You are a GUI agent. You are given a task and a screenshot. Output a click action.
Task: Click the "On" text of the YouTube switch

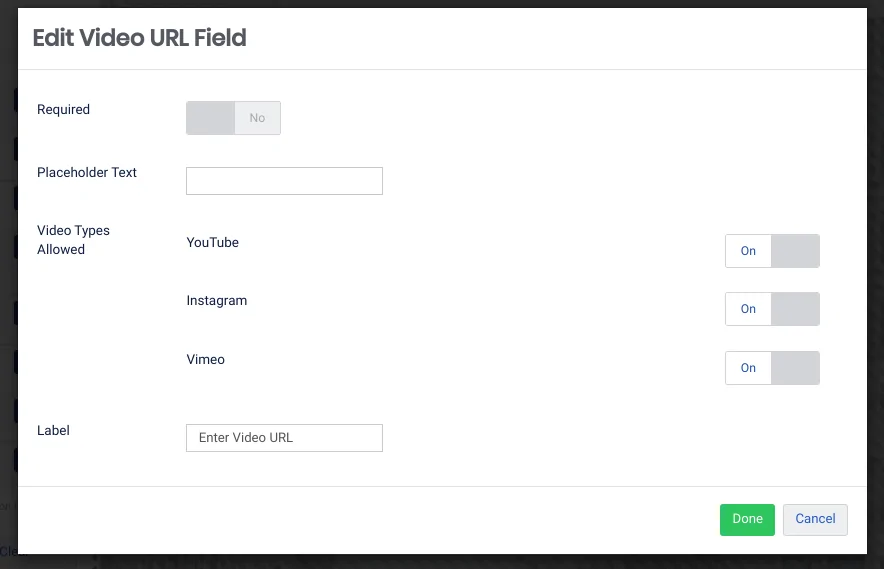748,251
